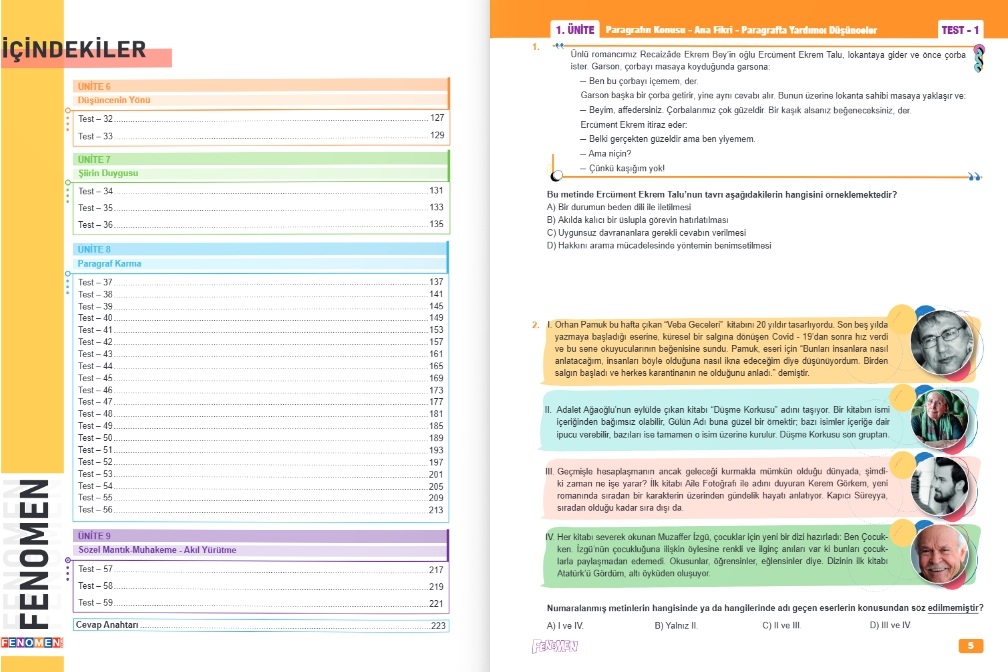Screen dimensions: 1008x672
Task: Click the question 1 prompt 'Bu metinde Ercüment Ekrem Talu'nun tavrı…'
Action: pyautogui.click(x=721, y=194)
